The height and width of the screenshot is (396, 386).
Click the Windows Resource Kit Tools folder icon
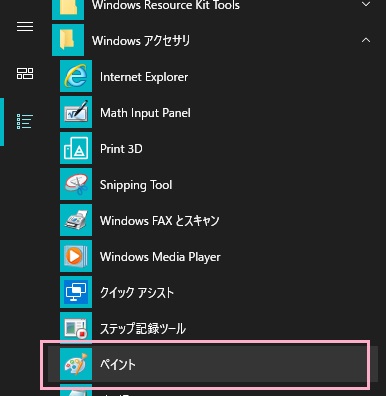[68, 9]
